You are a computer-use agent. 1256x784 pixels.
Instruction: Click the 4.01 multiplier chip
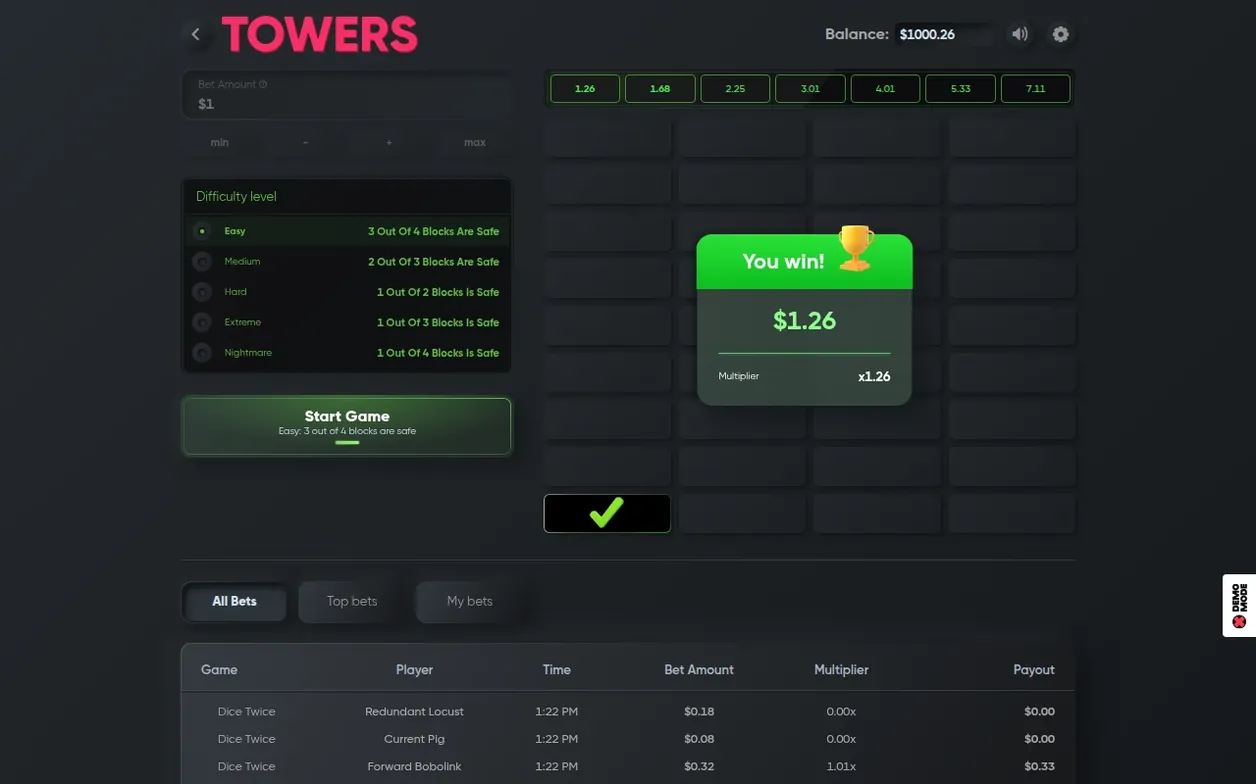[885, 89]
